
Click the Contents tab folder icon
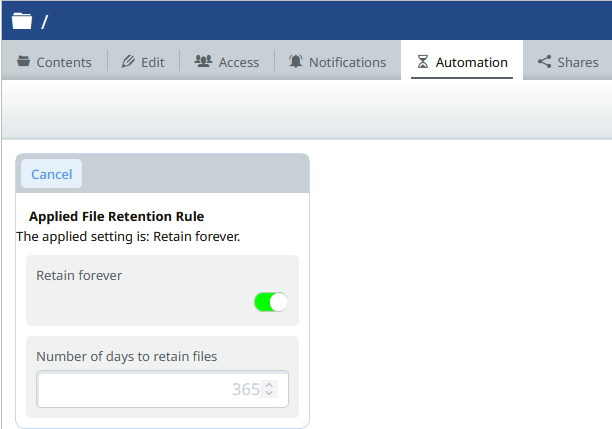tap(23, 62)
